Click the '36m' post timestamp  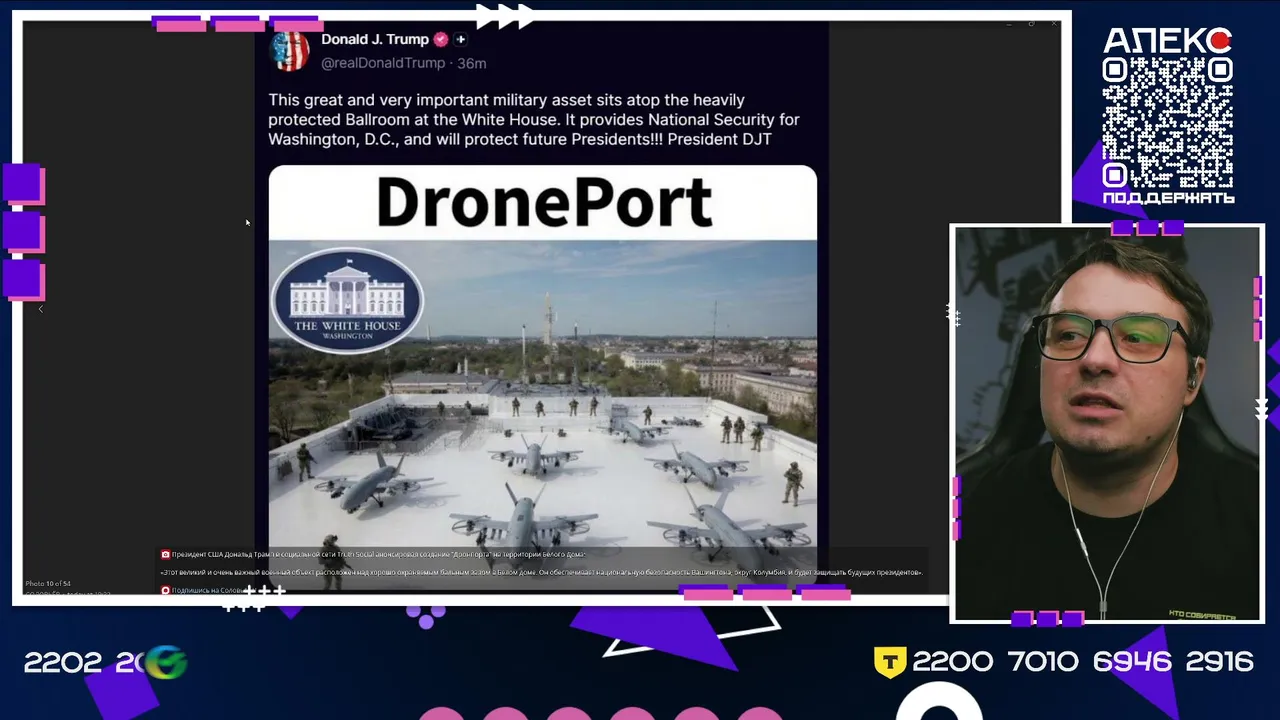(x=472, y=63)
